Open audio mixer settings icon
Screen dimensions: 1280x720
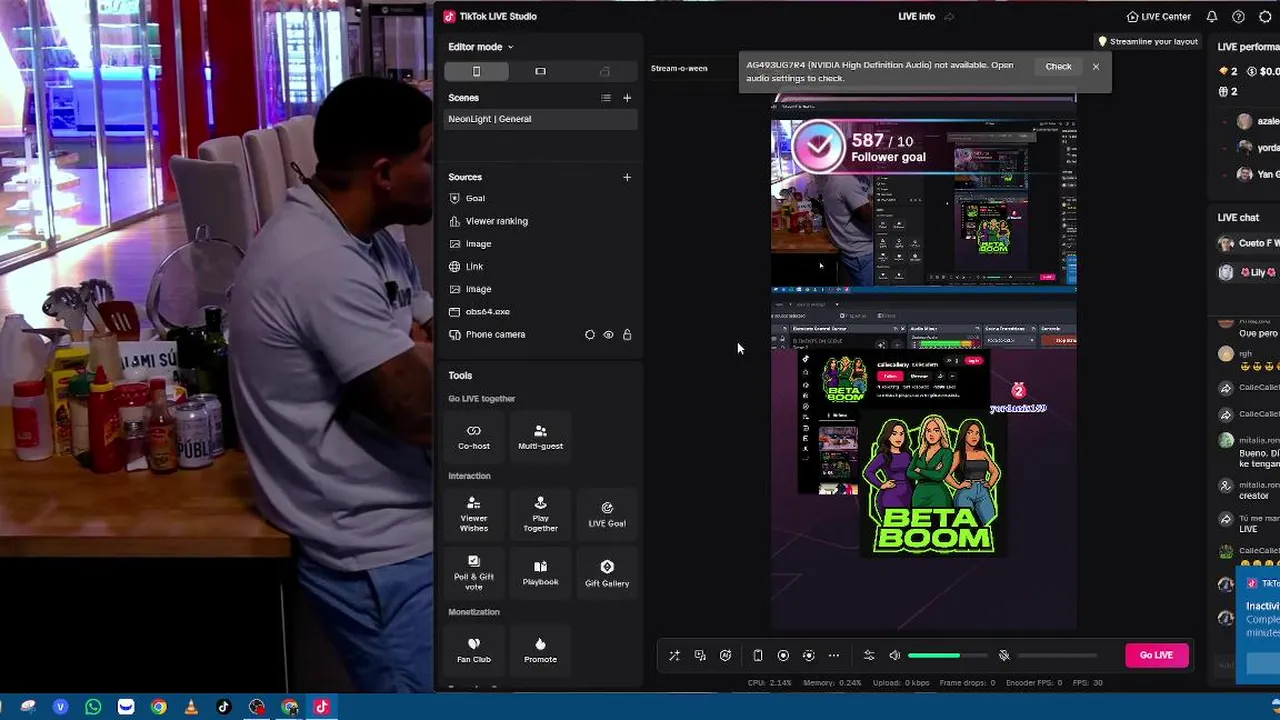point(869,656)
